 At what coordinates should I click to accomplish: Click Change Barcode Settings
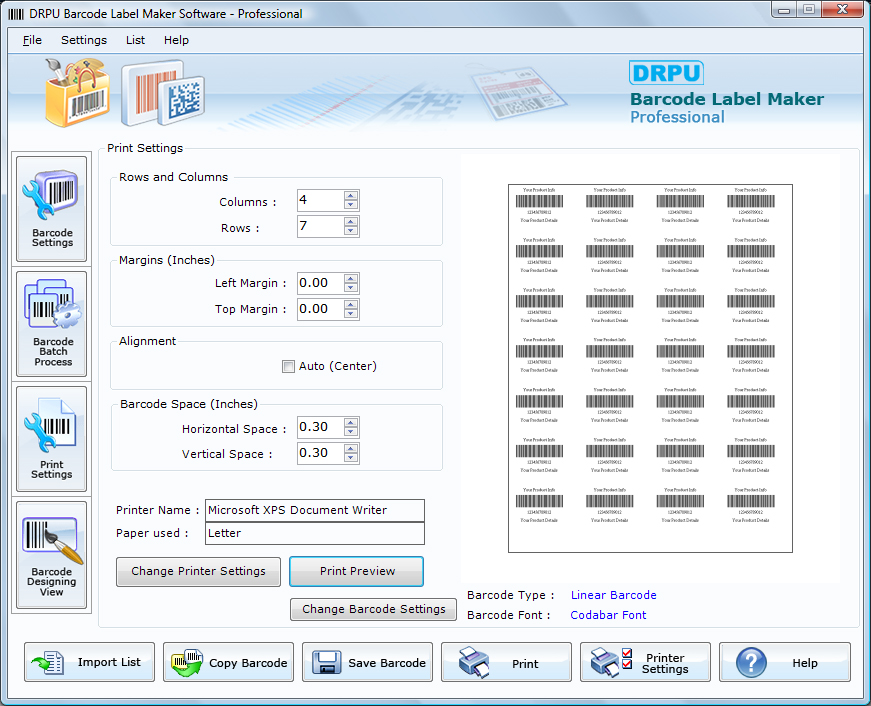(373, 609)
